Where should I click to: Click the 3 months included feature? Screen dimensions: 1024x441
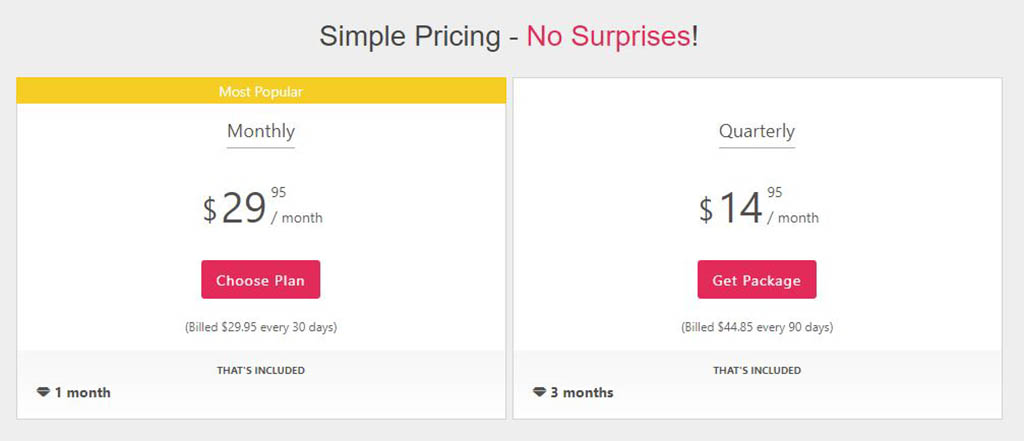[573, 393]
